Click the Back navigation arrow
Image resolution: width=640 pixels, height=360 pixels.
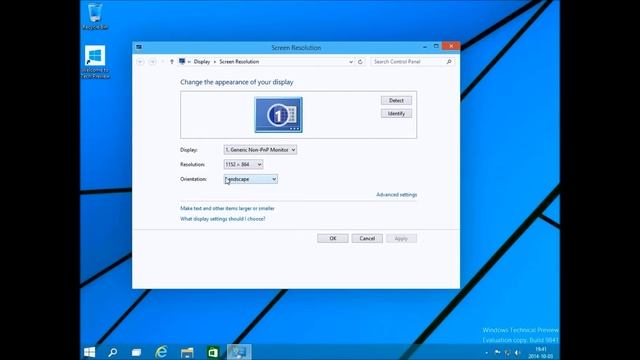tap(141, 62)
